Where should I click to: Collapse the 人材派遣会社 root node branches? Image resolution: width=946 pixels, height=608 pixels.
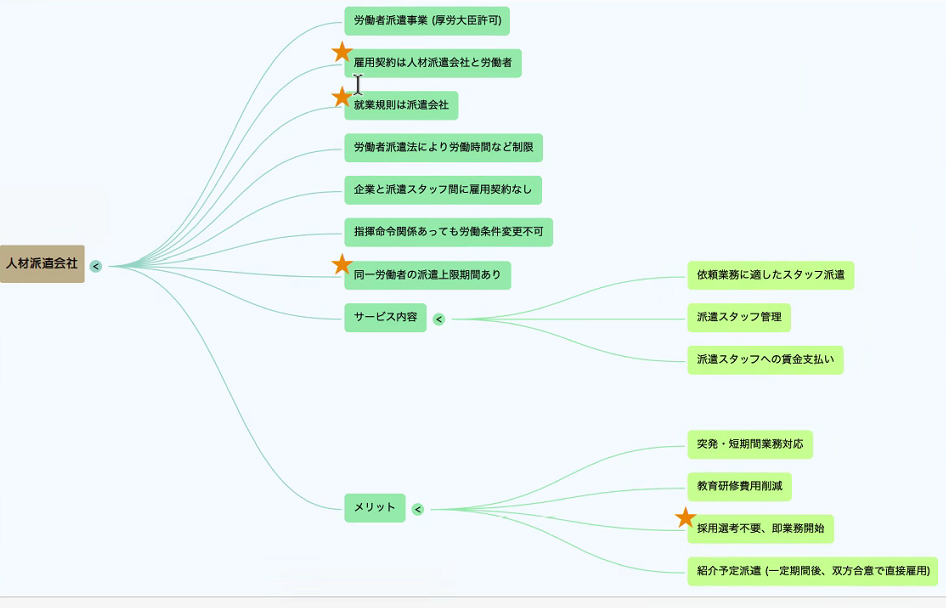pyautogui.click(x=95, y=266)
